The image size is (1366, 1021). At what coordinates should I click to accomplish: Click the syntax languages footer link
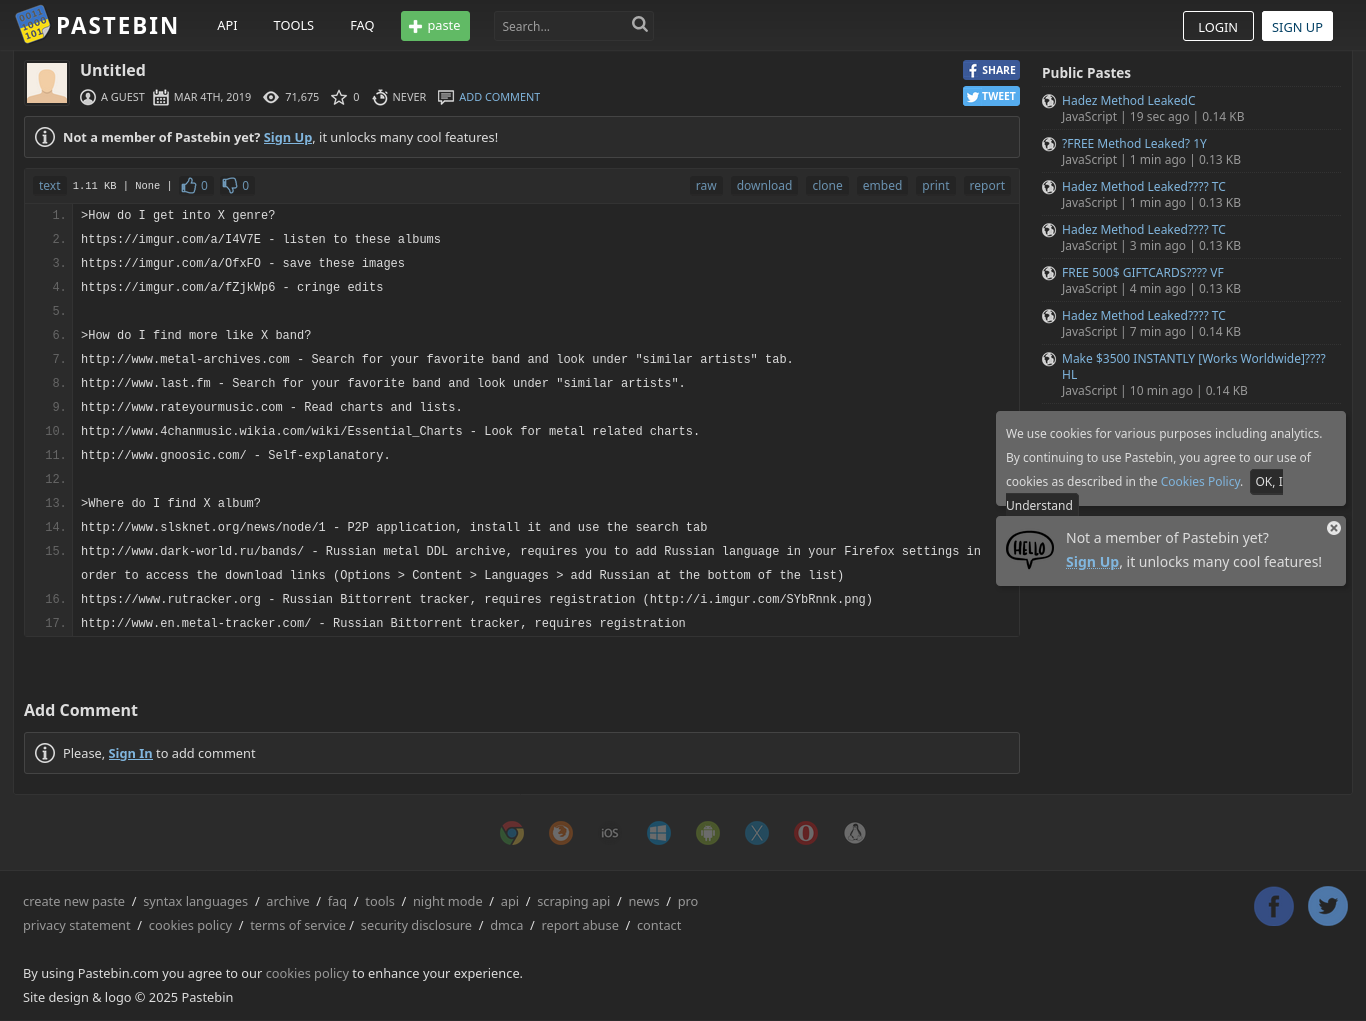pyautogui.click(x=195, y=901)
